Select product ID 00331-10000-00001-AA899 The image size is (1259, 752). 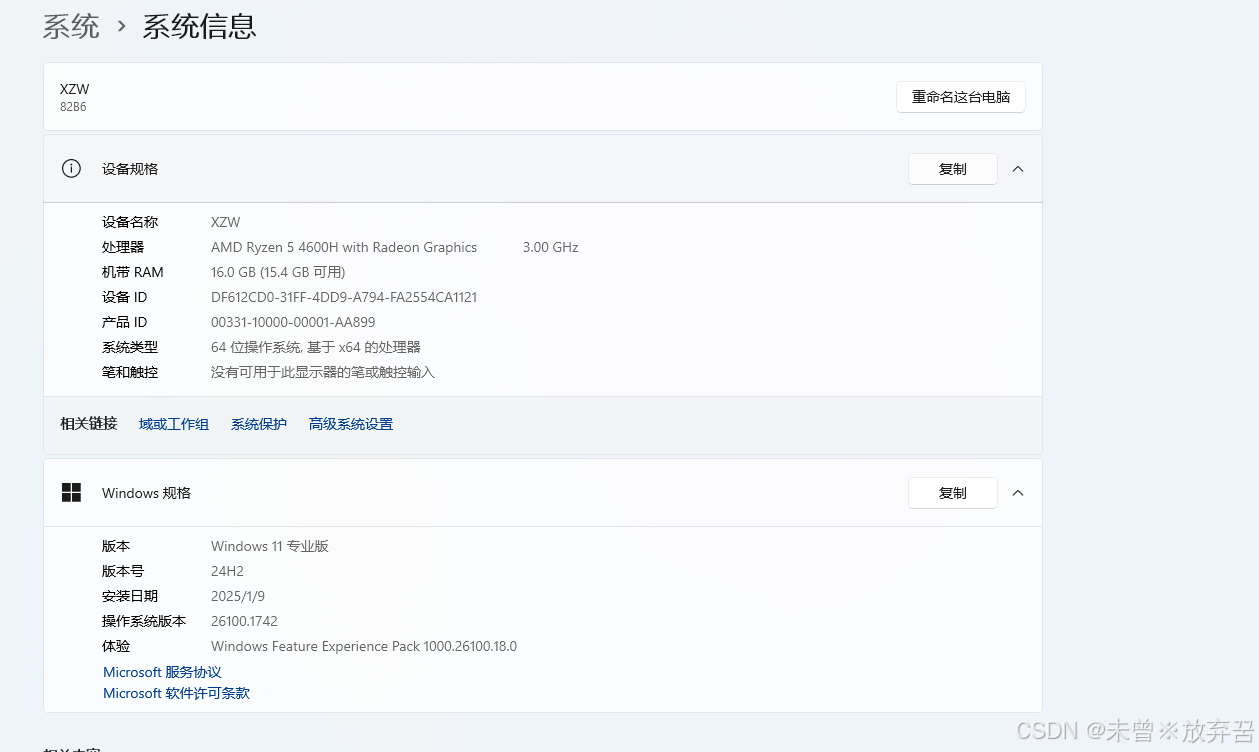(293, 322)
